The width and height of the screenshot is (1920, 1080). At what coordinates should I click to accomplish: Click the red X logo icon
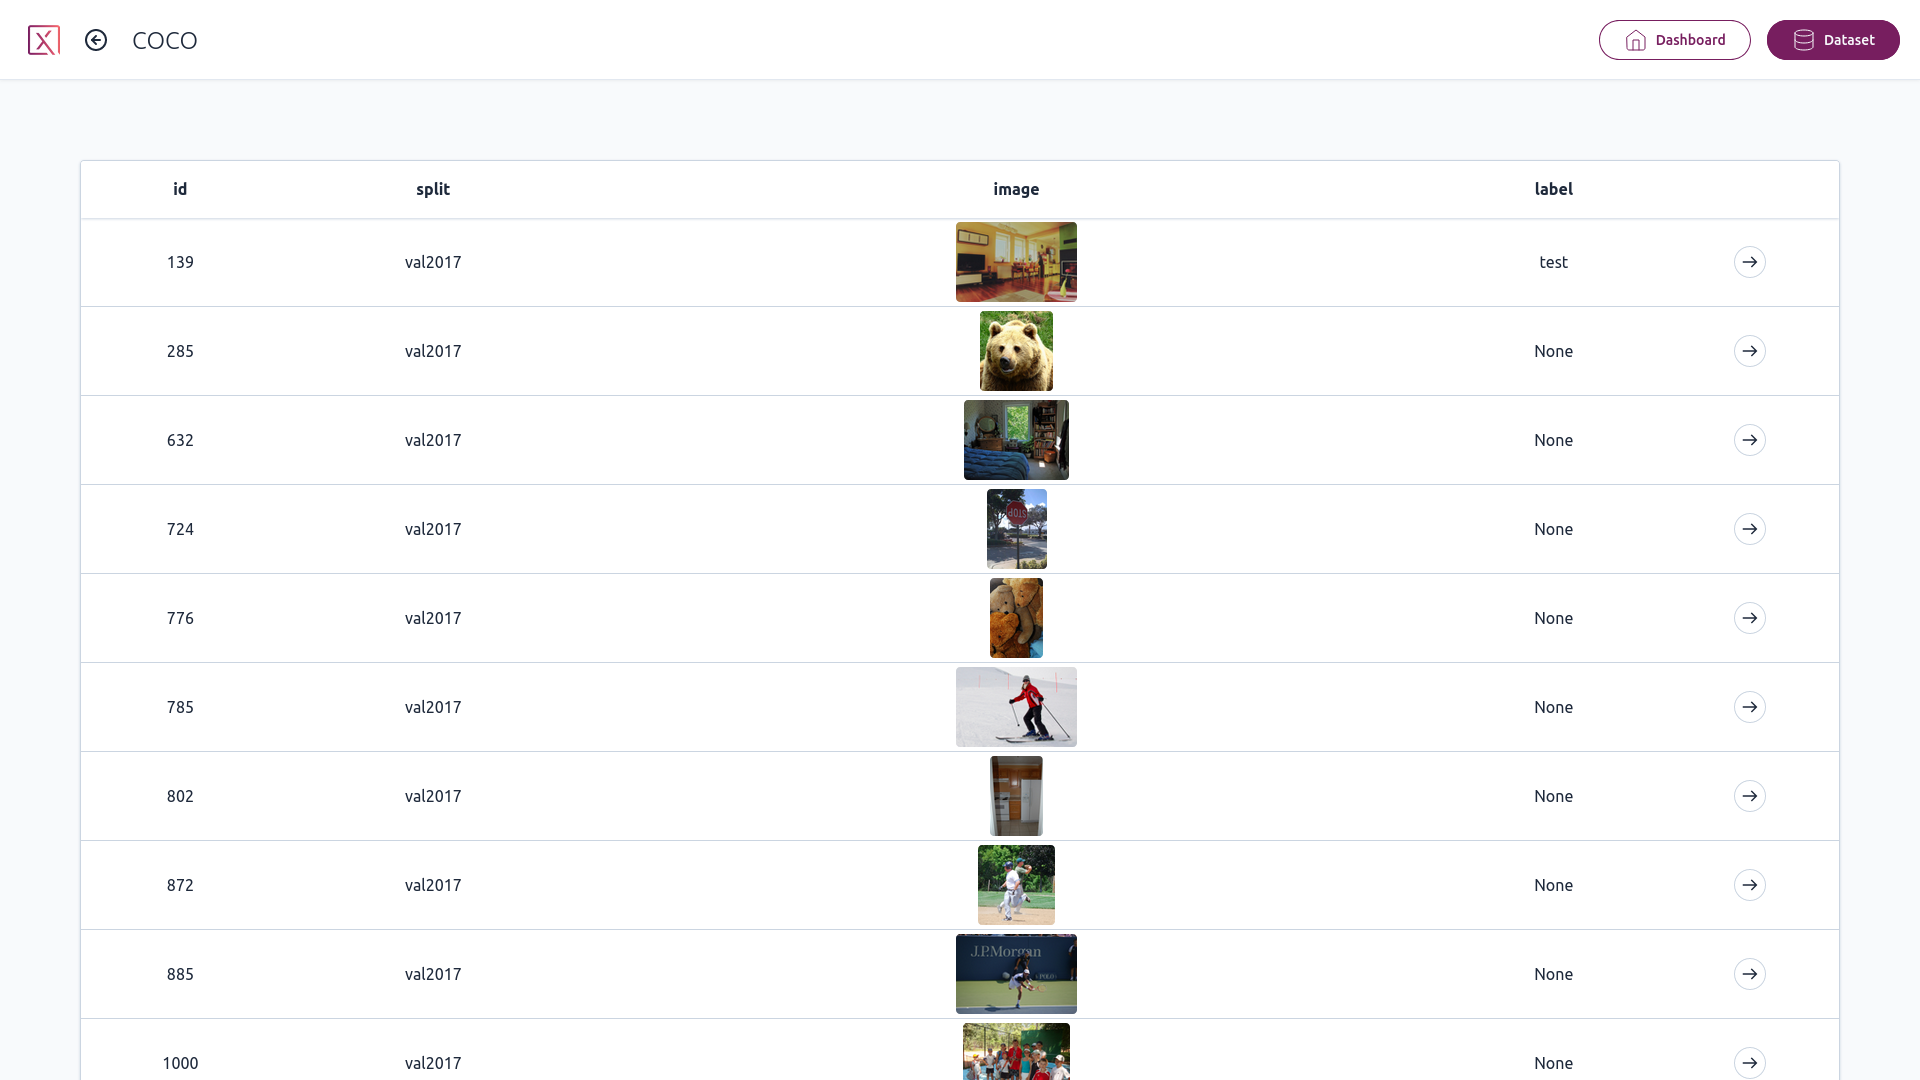coord(44,40)
